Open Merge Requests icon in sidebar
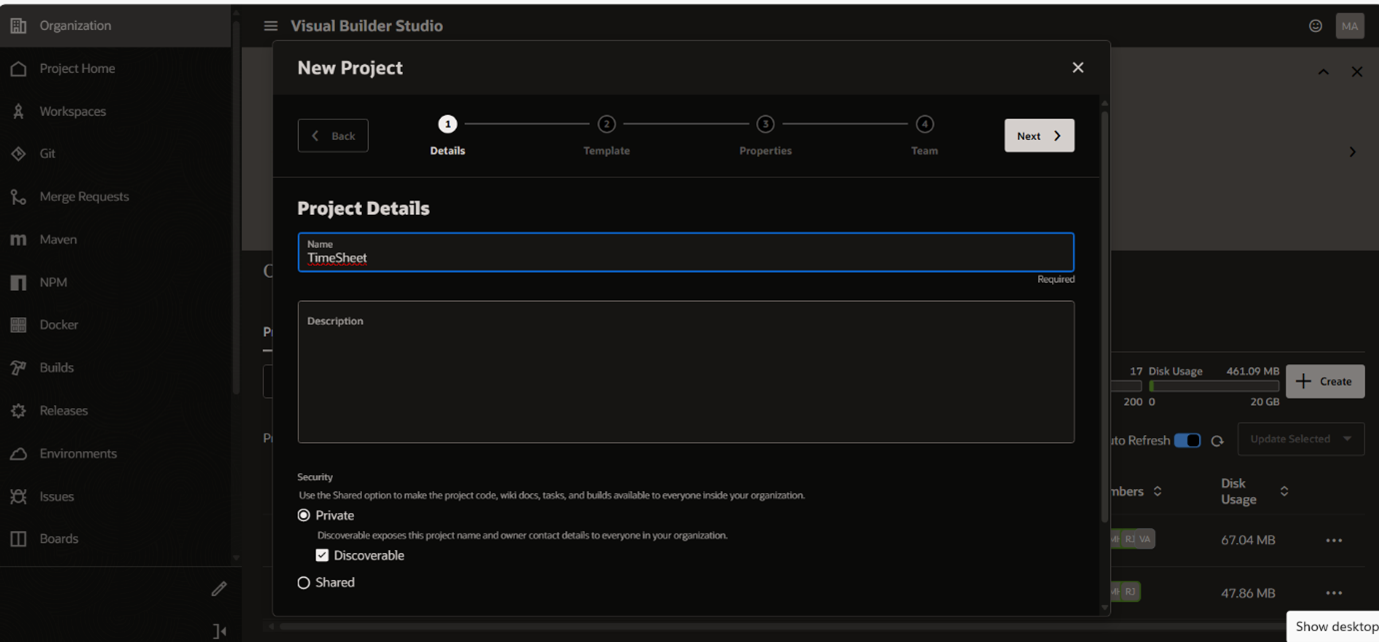 (18, 197)
